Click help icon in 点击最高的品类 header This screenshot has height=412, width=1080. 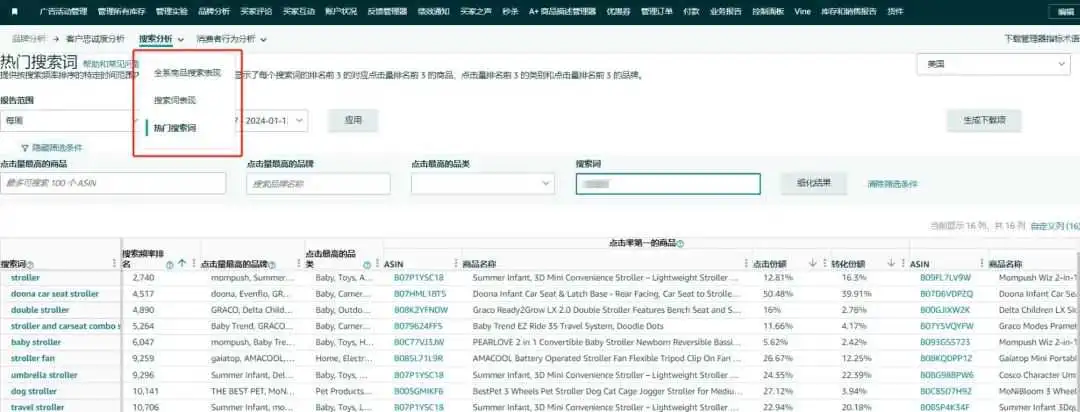coord(367,264)
